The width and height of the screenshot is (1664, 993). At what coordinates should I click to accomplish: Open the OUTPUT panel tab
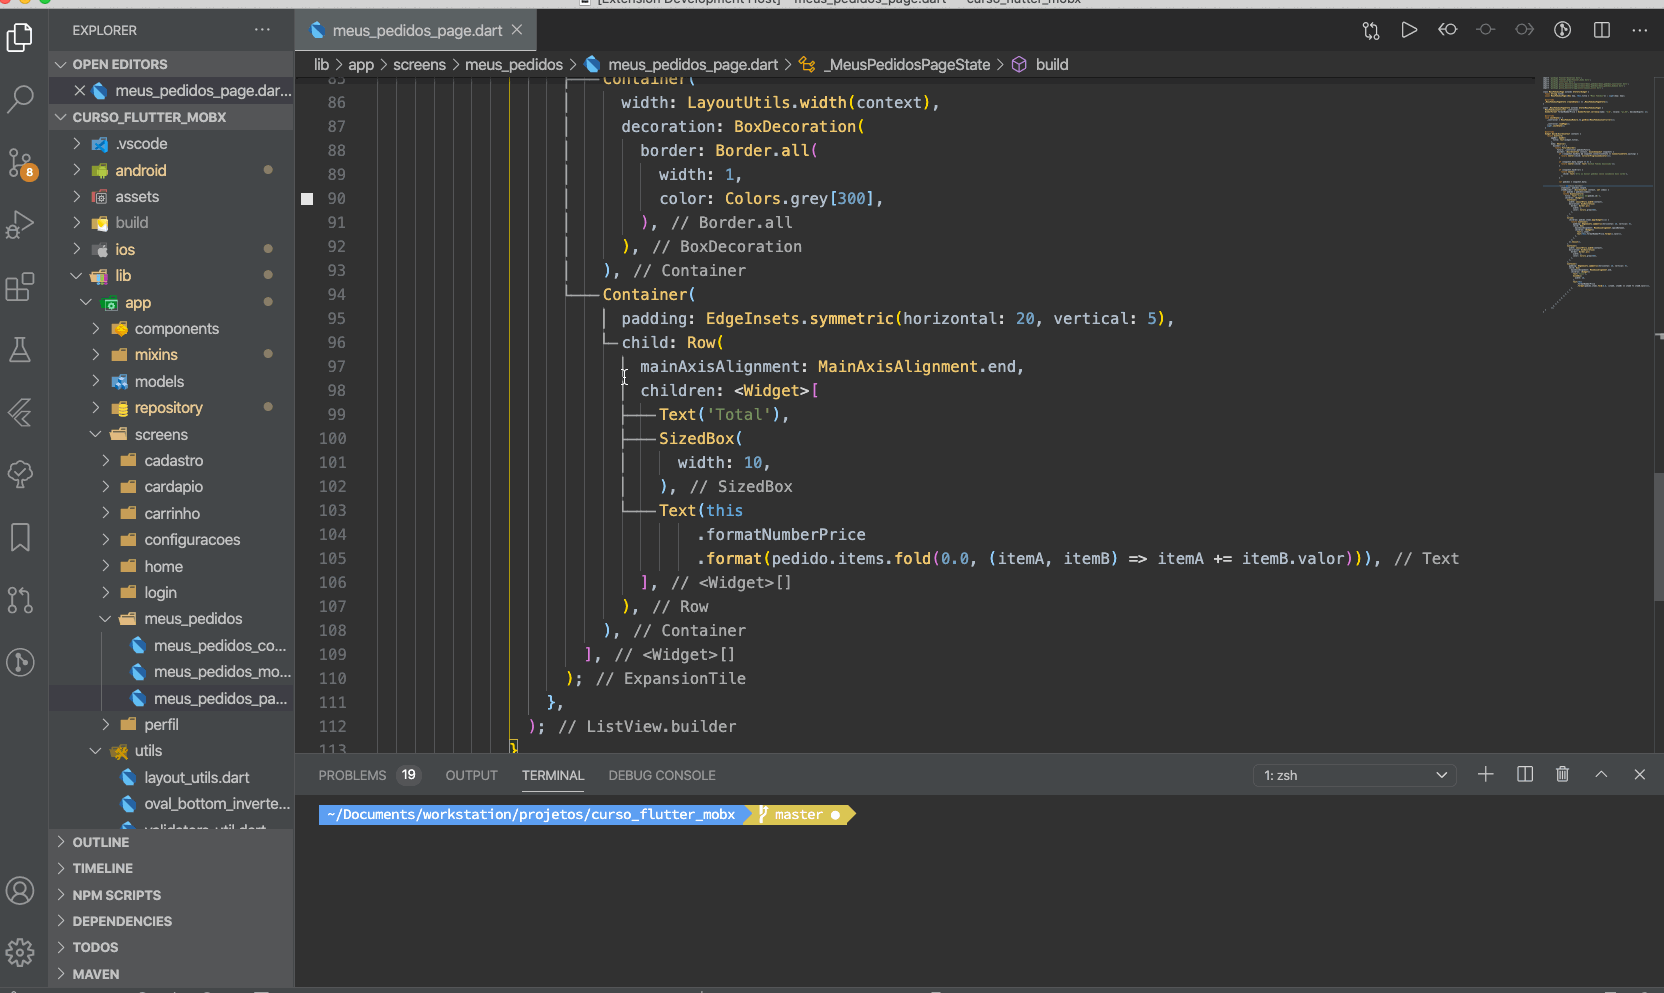[471, 775]
